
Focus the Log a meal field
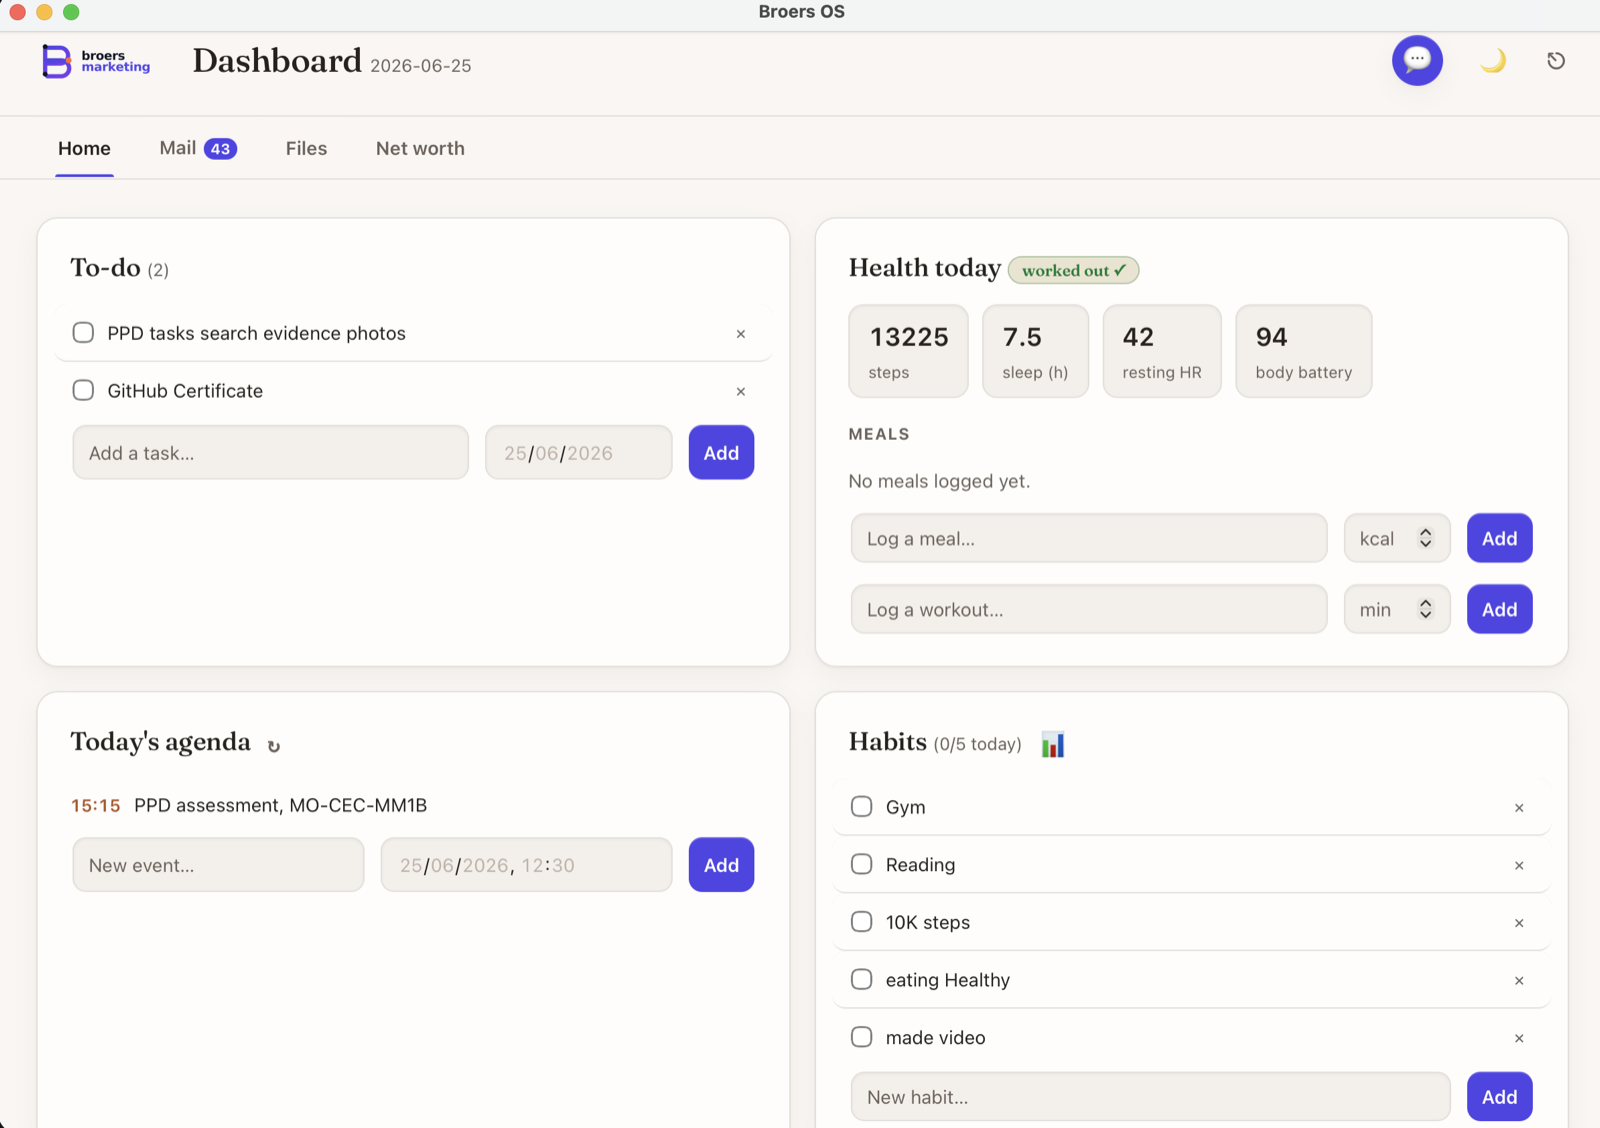tap(1089, 538)
